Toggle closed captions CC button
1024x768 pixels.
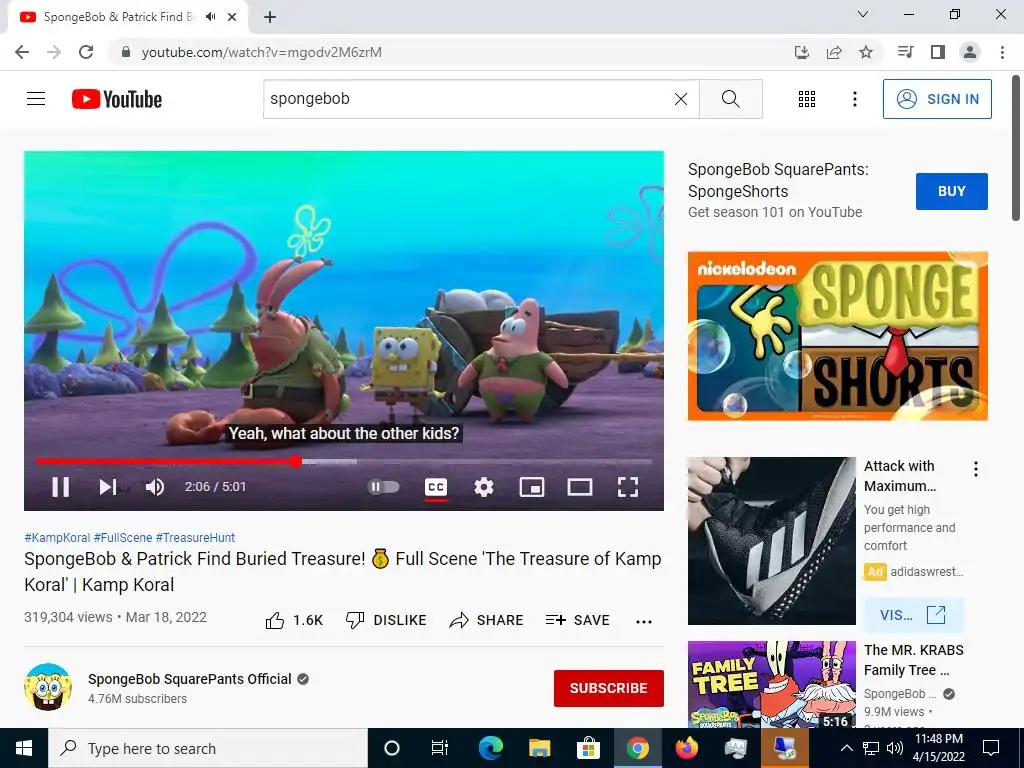(x=436, y=487)
